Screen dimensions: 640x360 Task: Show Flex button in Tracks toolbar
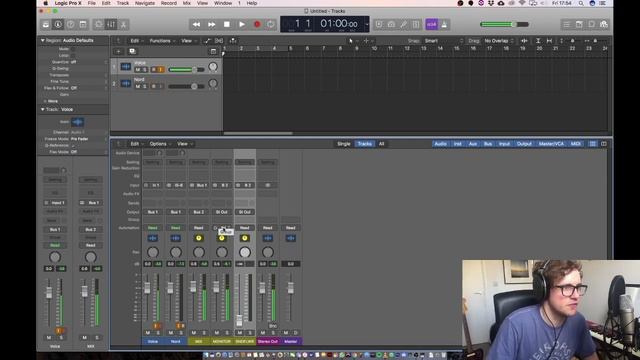point(219,41)
